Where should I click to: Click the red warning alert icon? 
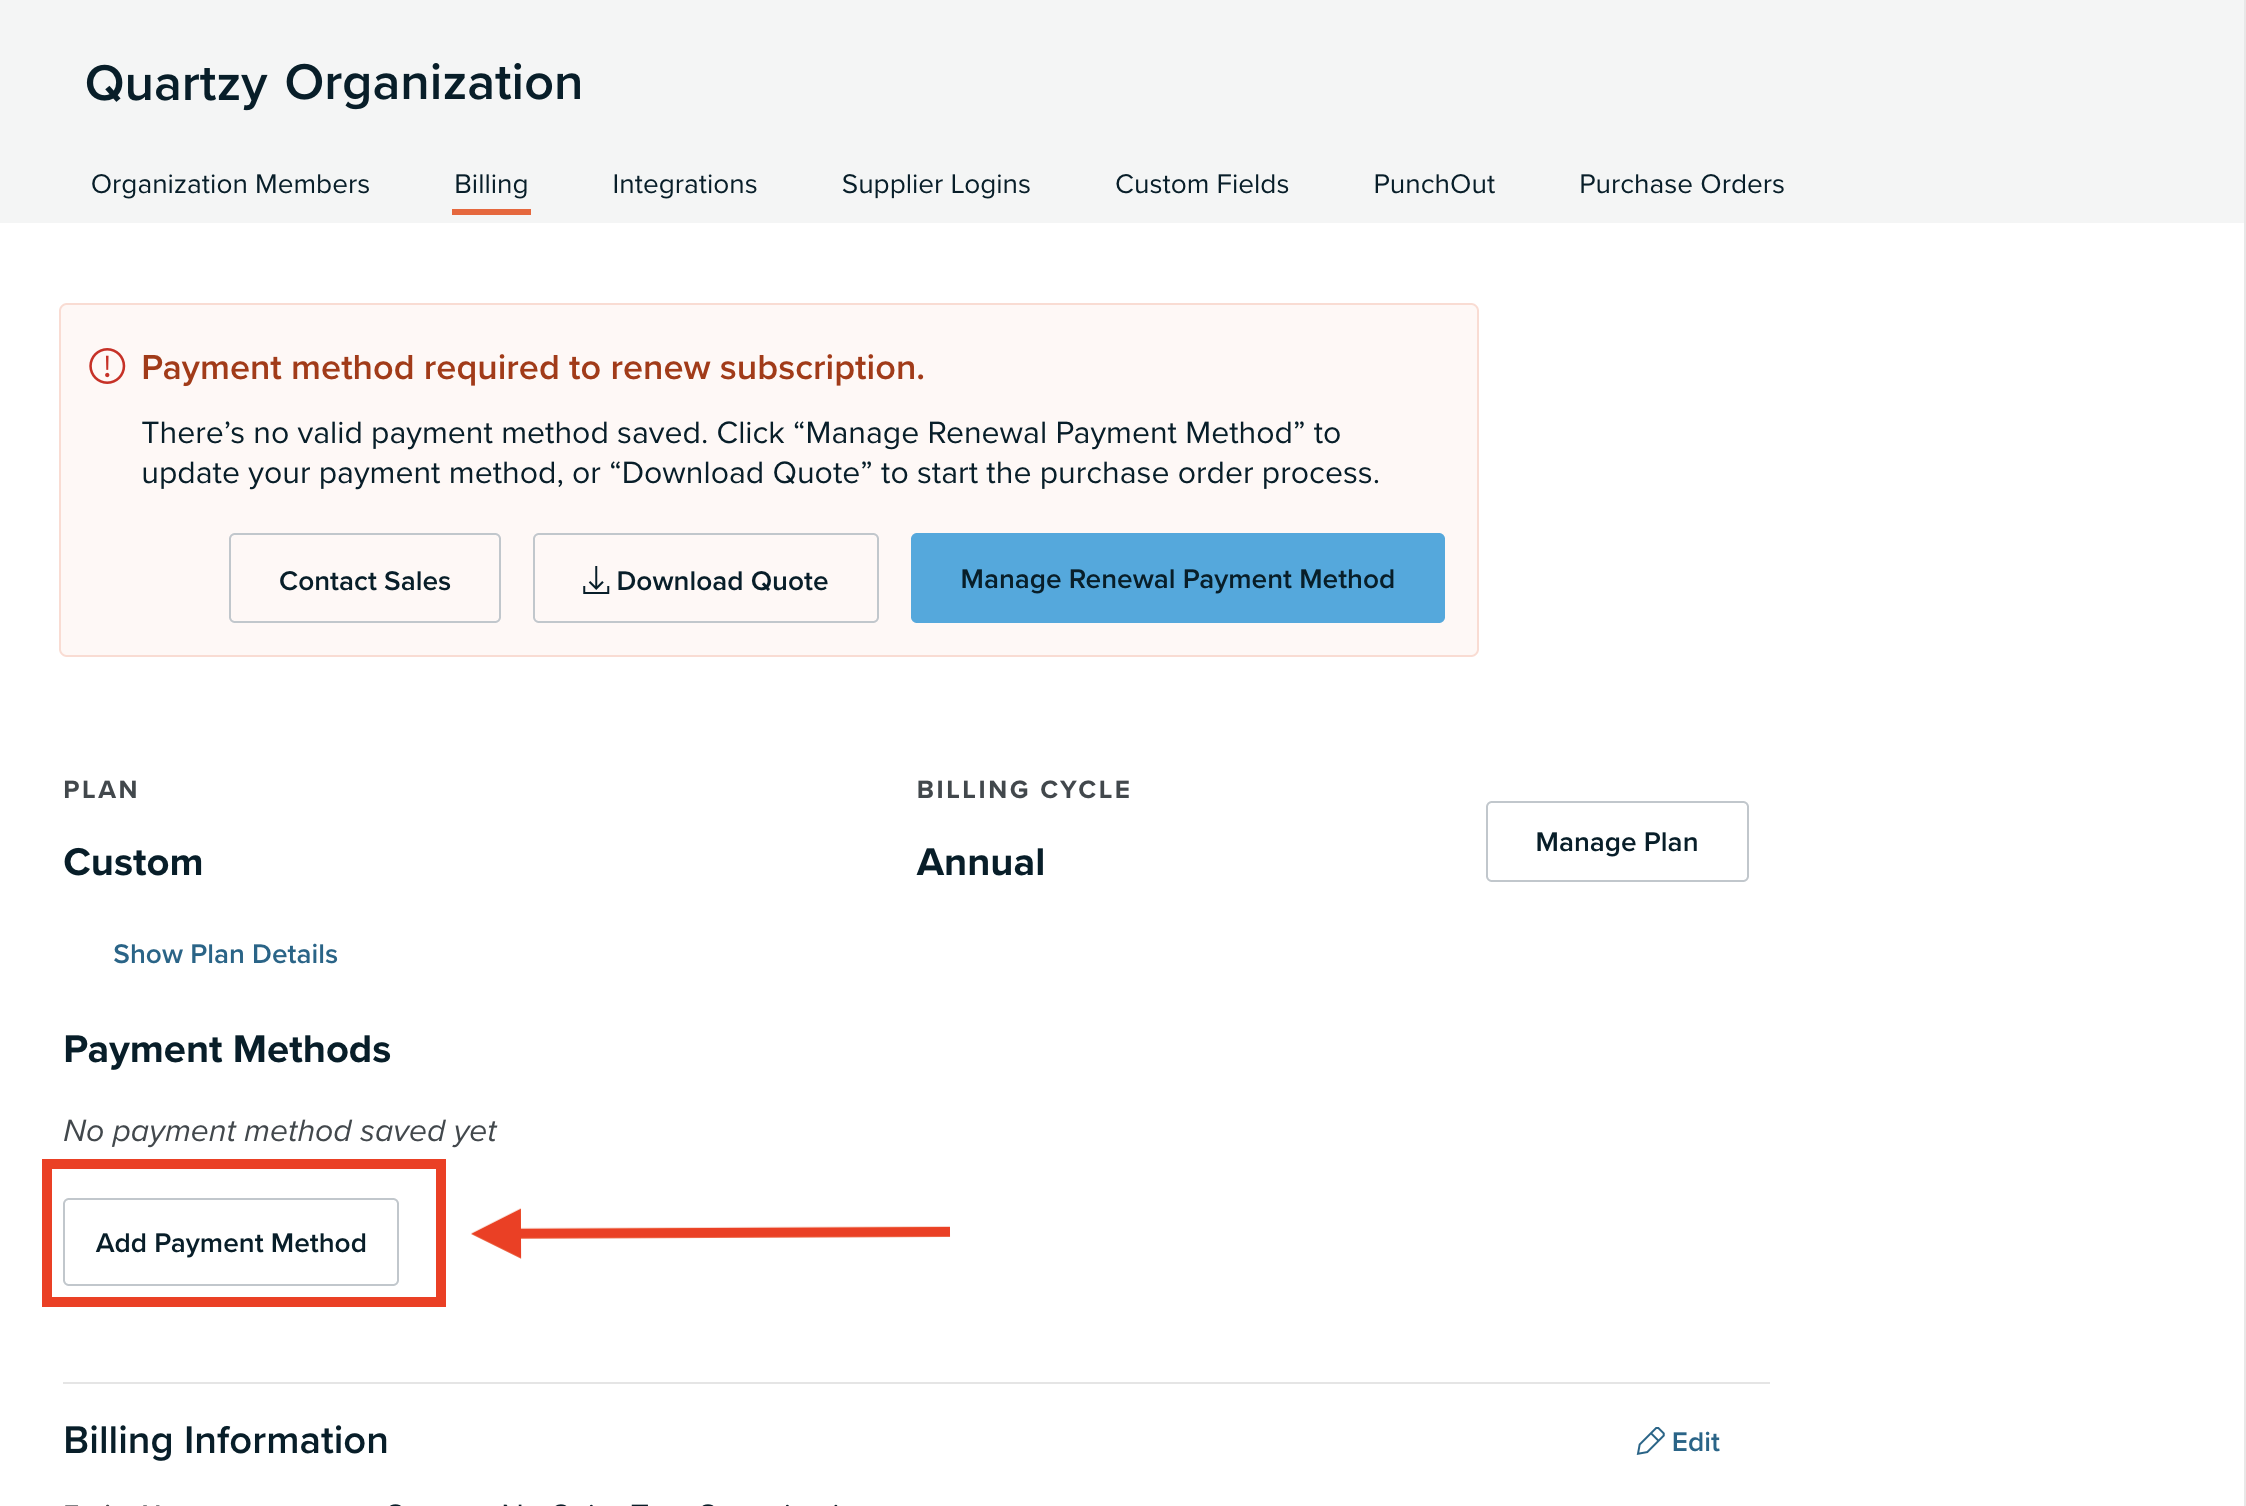pyautogui.click(x=107, y=367)
